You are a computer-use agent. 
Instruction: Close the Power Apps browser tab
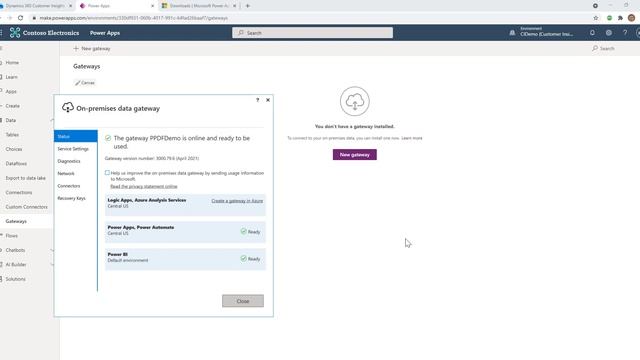point(153,6)
